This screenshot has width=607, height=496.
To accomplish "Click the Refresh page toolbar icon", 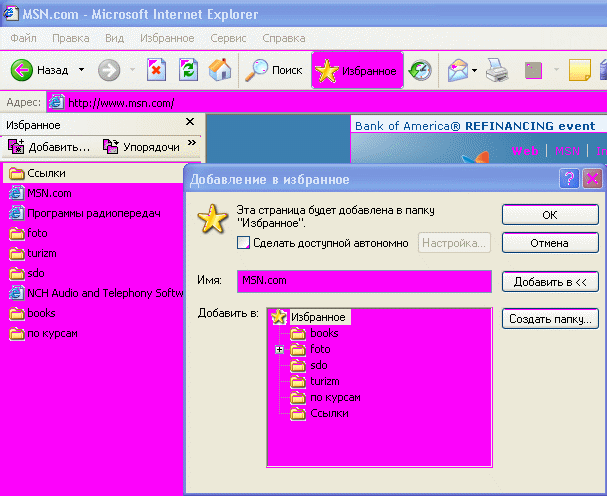I will click(x=188, y=70).
